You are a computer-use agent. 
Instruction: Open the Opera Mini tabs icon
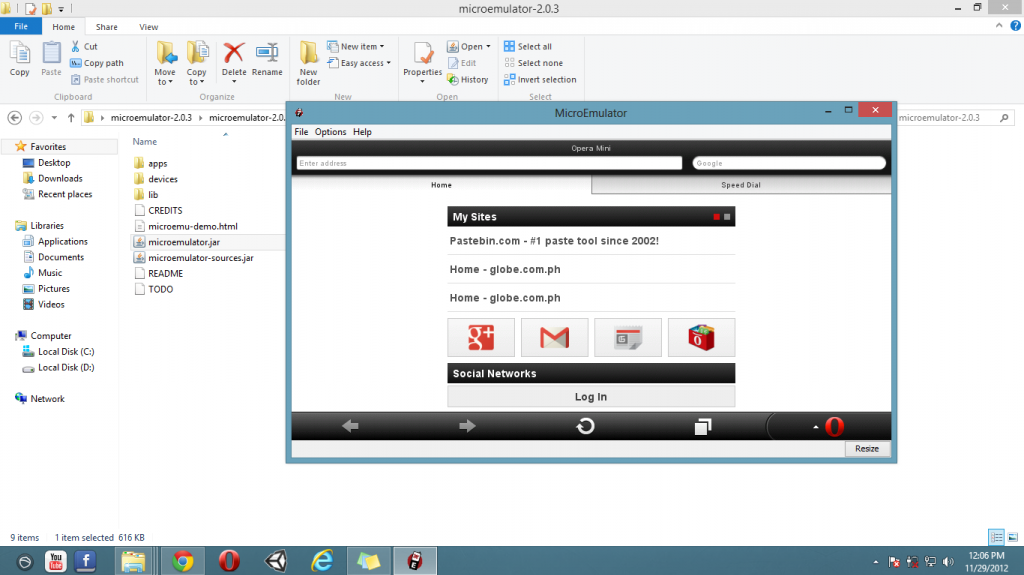pyautogui.click(x=702, y=427)
